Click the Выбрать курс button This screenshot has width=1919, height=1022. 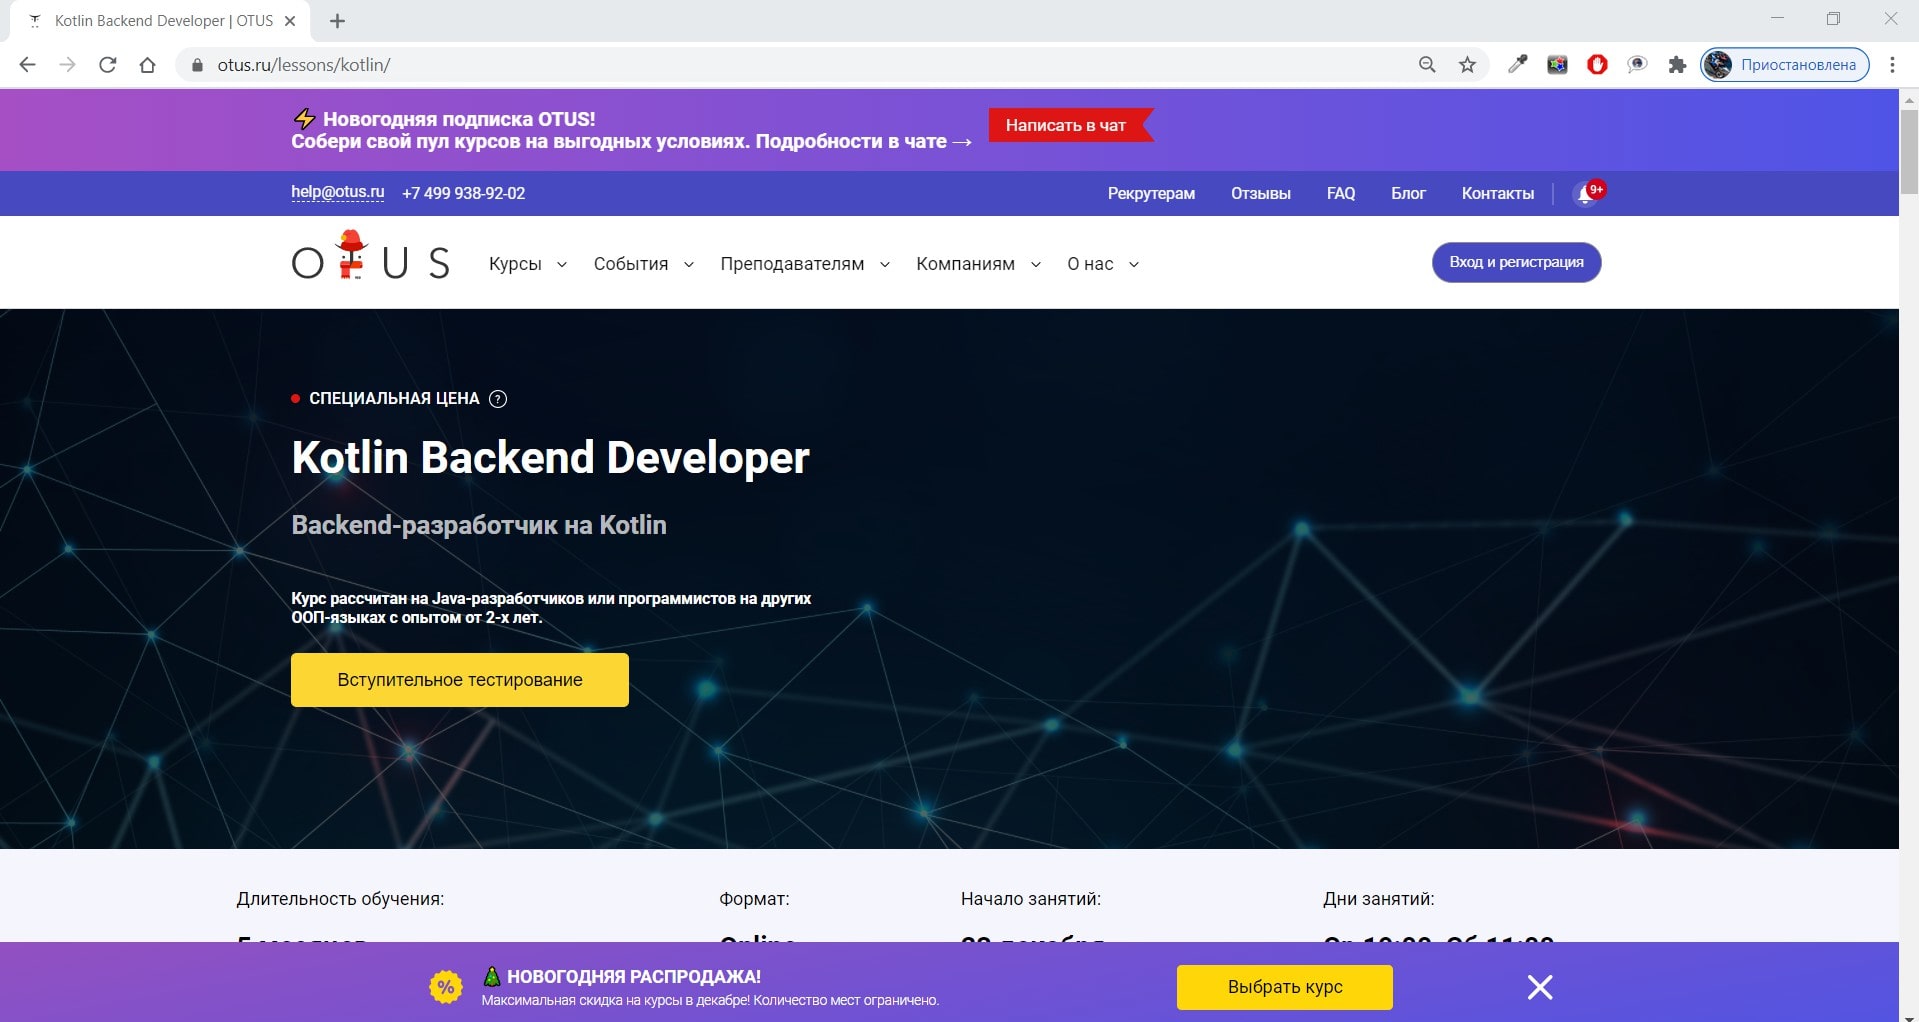tap(1285, 987)
